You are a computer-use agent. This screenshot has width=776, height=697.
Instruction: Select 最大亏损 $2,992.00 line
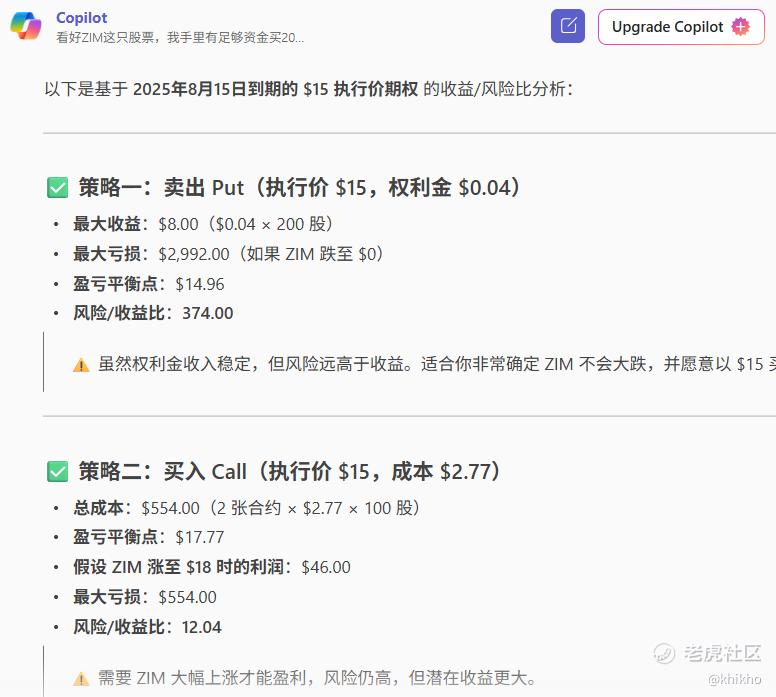[x=228, y=254]
